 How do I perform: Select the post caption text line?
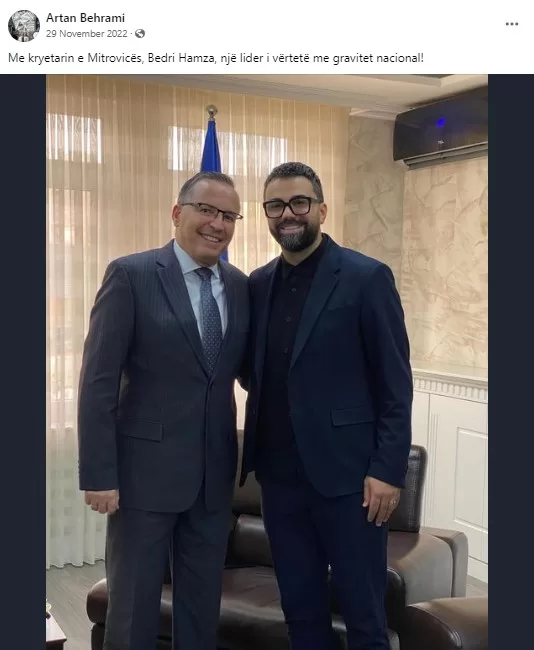[216, 58]
